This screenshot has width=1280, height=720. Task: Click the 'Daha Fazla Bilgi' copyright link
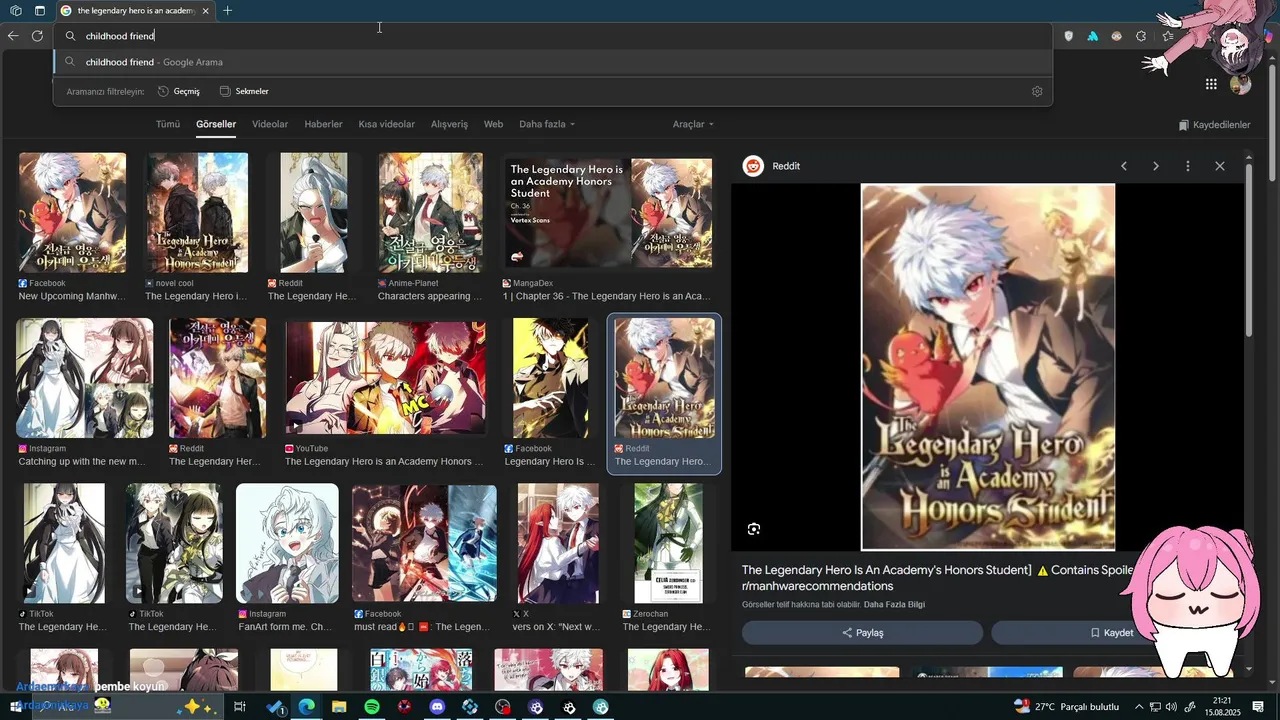pyautogui.click(x=894, y=604)
